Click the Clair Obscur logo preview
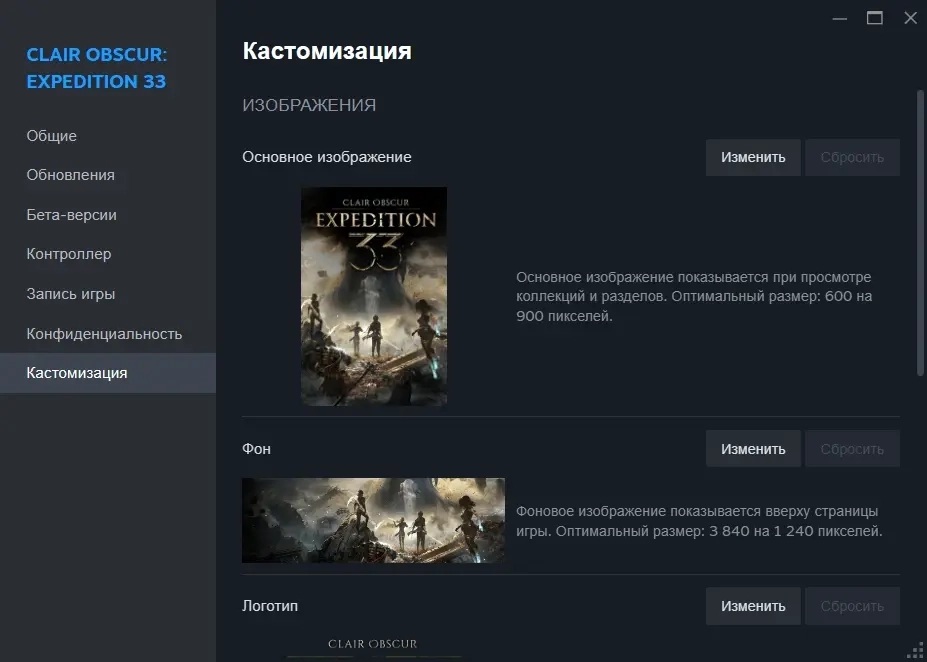Viewport: 927px width, 662px height. [373, 648]
